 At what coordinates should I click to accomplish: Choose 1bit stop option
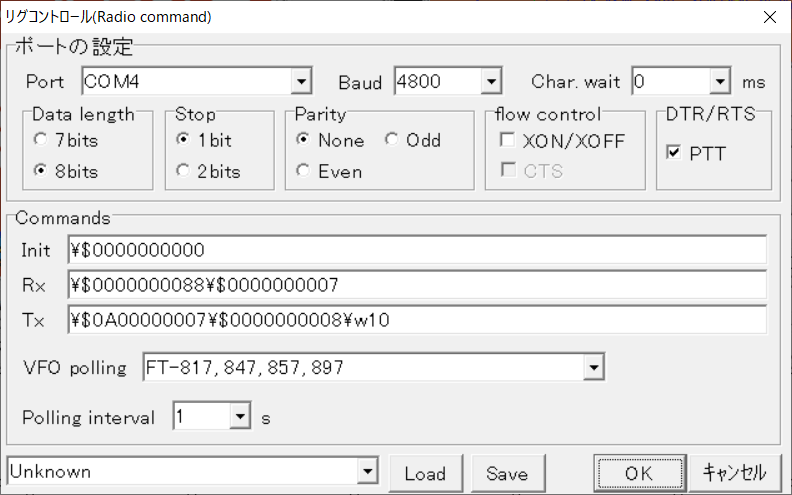(x=183, y=140)
